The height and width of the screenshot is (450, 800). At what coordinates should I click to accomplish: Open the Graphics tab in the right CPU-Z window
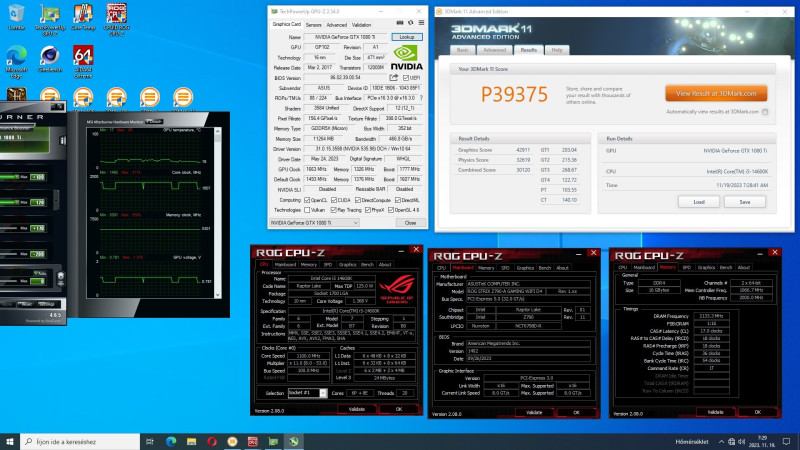706,267
